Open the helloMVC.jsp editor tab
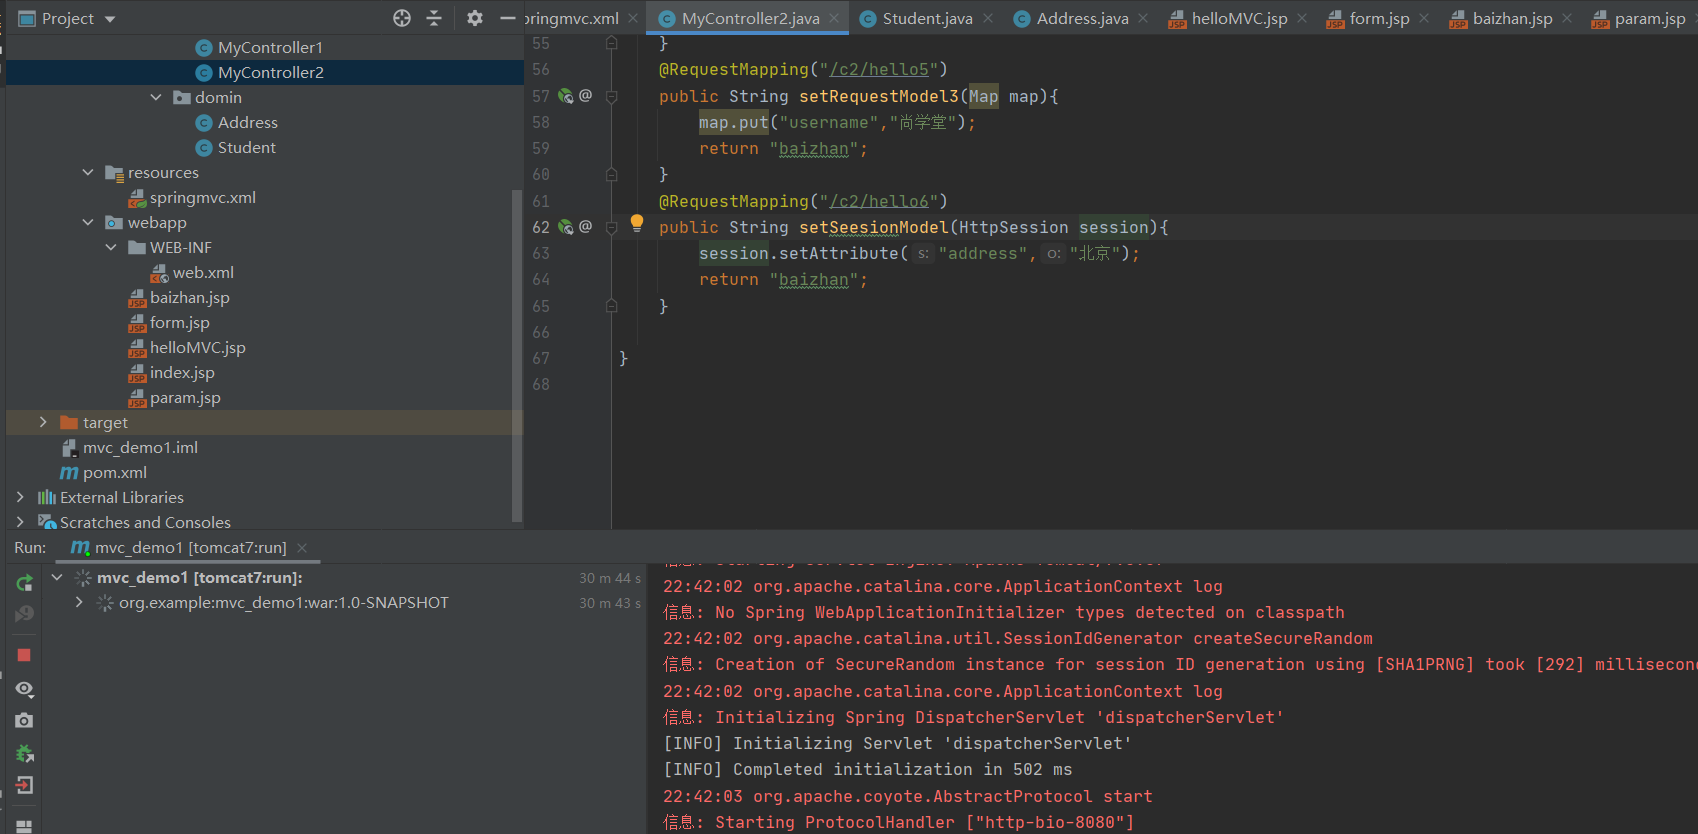1698x834 pixels. (x=1239, y=18)
